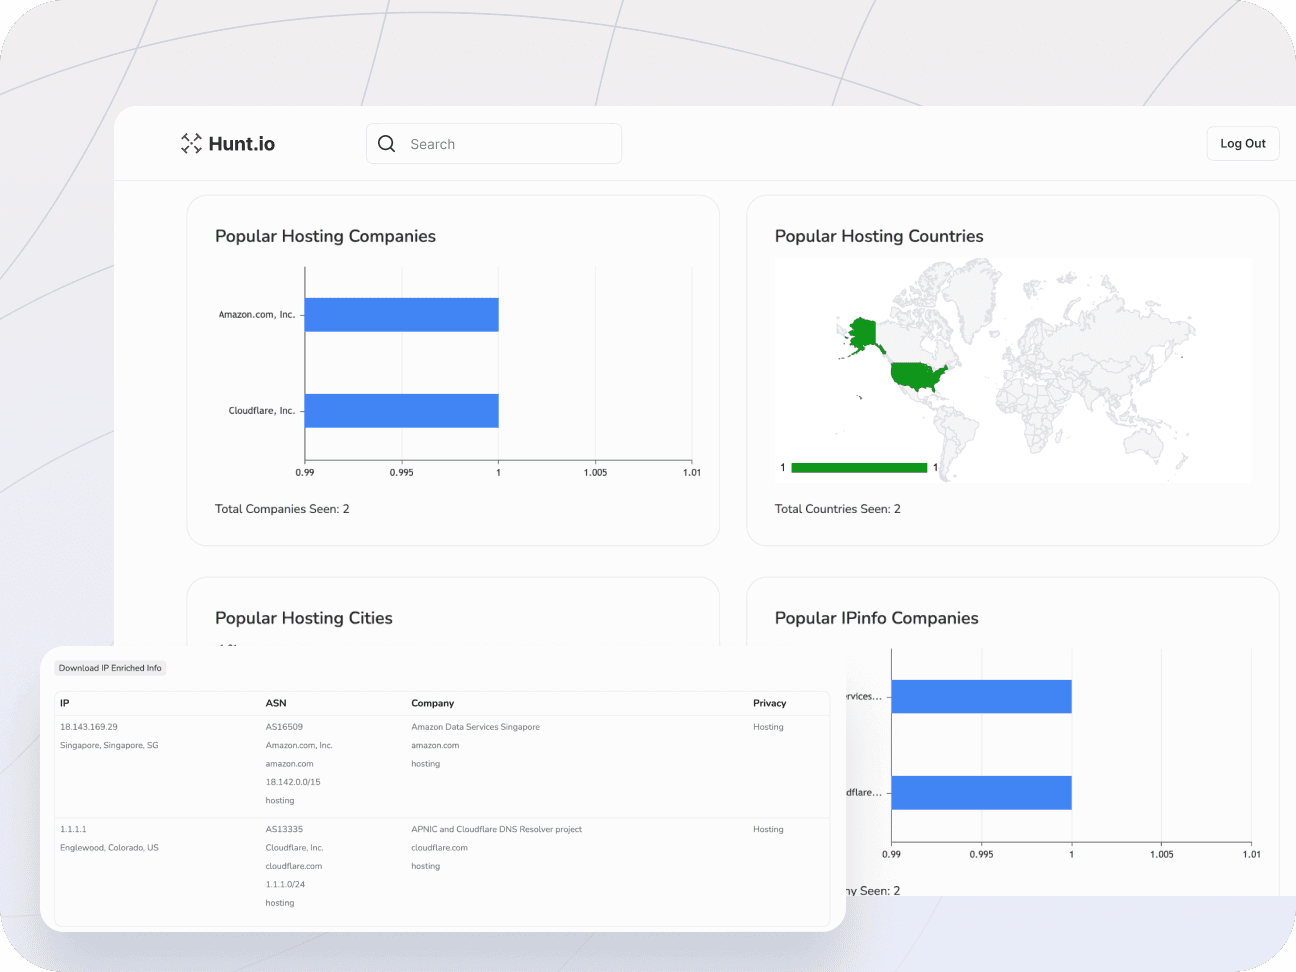Focus the Search input field
This screenshot has width=1296, height=972.
494,144
